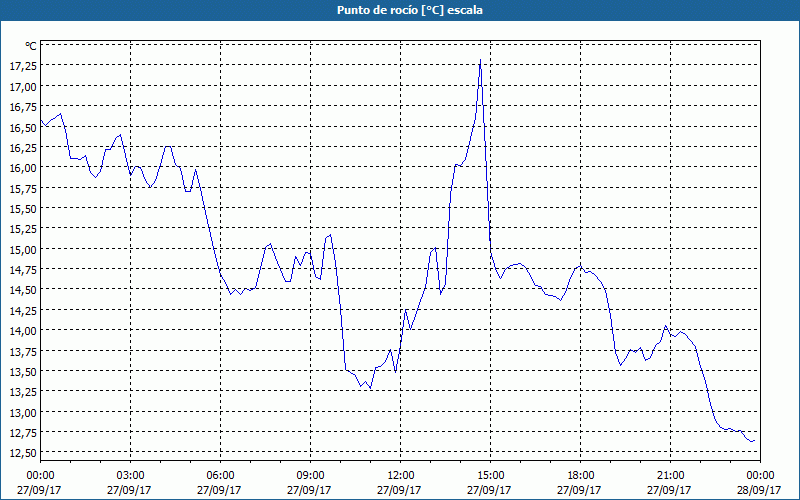This screenshot has height=500, width=800.
Task: Click the 18:00 time axis label
Action: pos(580,476)
